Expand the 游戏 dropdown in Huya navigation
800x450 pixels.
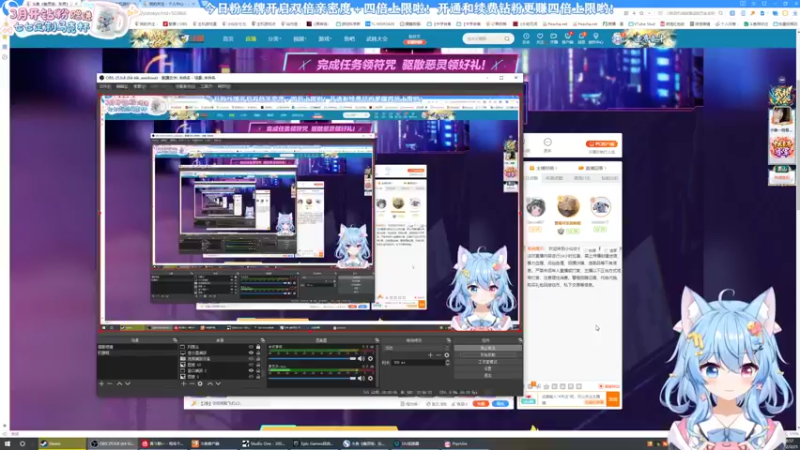[x=324, y=39]
